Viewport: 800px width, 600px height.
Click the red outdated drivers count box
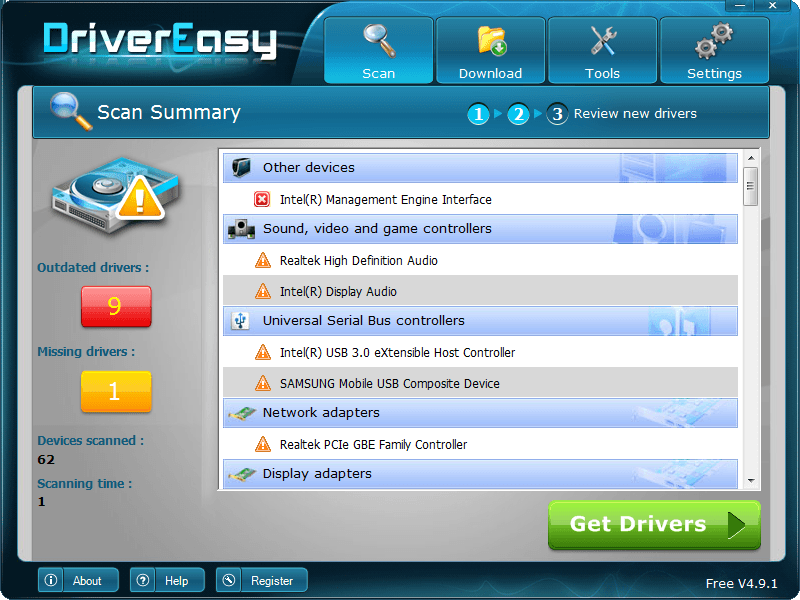(x=116, y=306)
